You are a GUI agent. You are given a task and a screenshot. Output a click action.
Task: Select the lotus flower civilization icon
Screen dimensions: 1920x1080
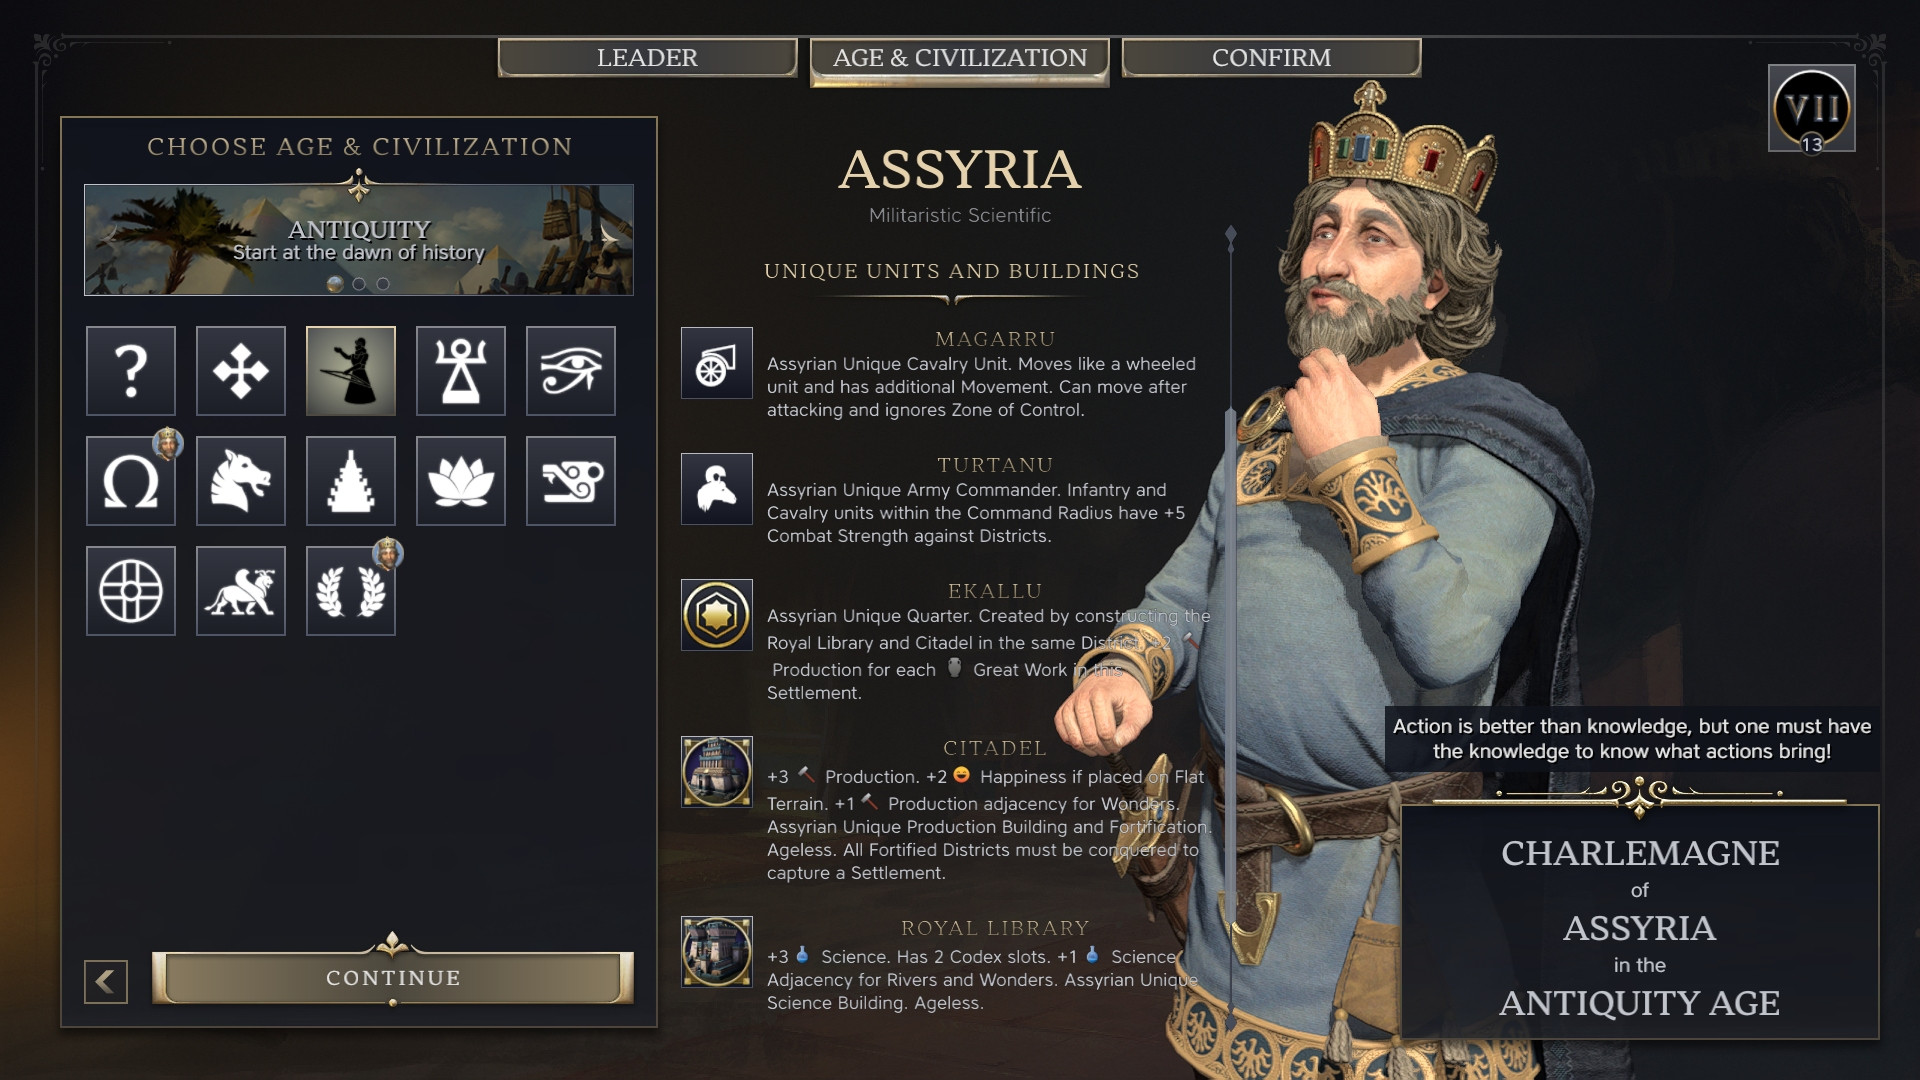pos(461,481)
